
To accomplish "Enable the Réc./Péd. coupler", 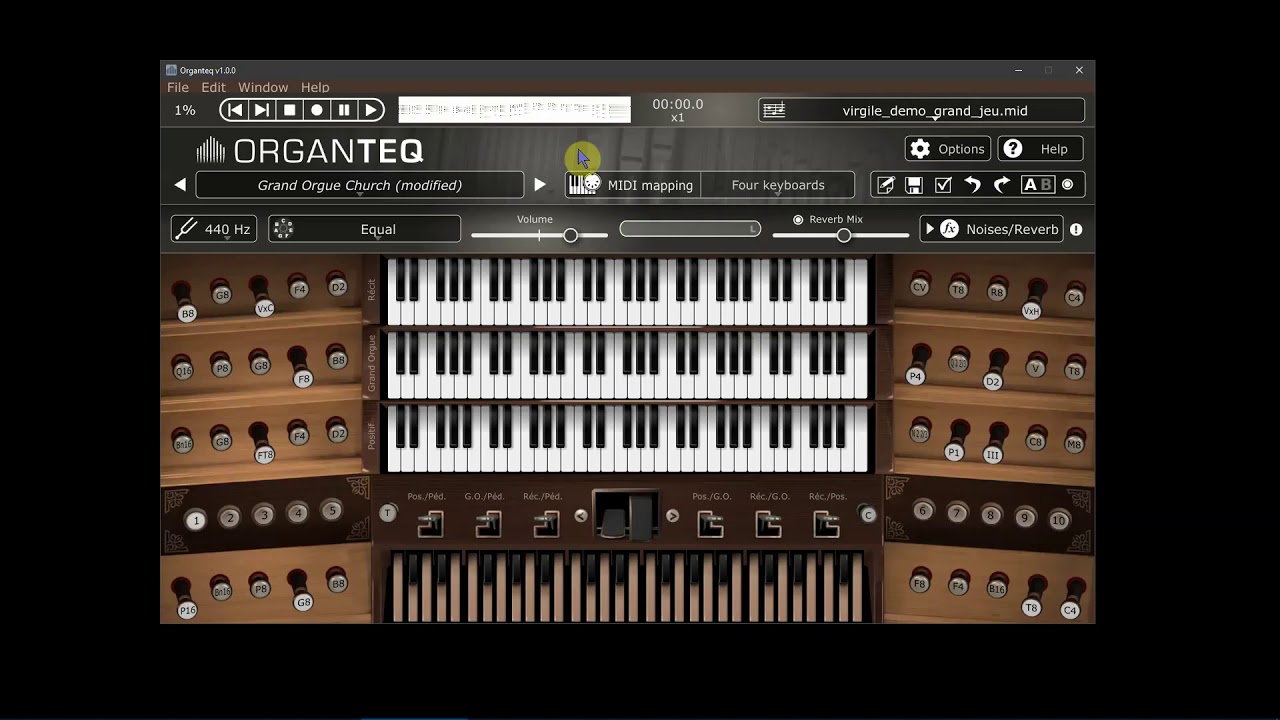I will (x=546, y=523).
